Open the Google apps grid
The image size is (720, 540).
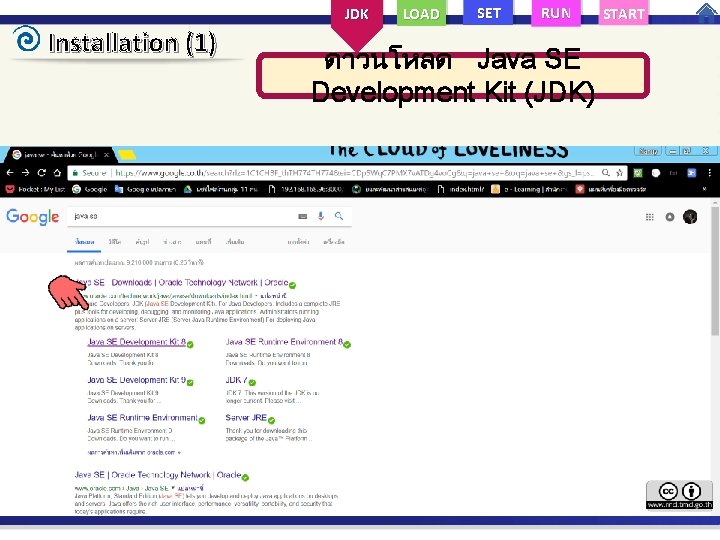point(649,217)
